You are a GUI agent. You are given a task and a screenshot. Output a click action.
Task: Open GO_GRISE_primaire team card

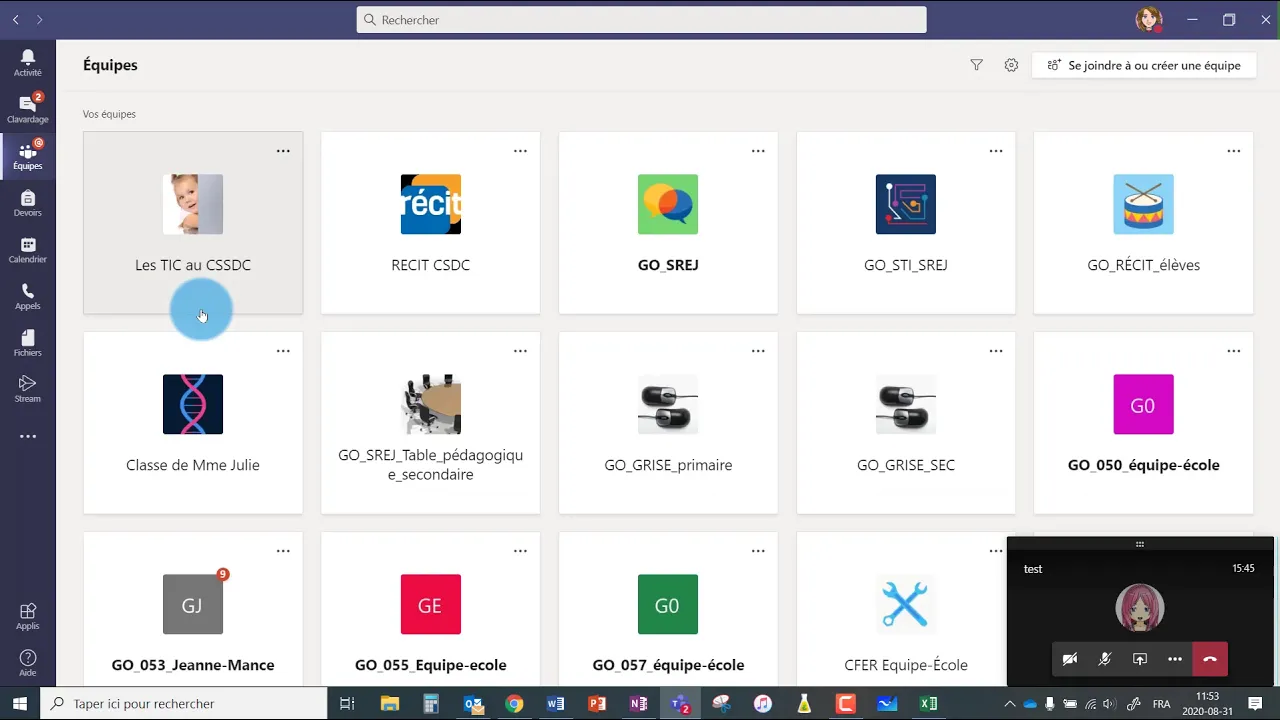(668, 423)
